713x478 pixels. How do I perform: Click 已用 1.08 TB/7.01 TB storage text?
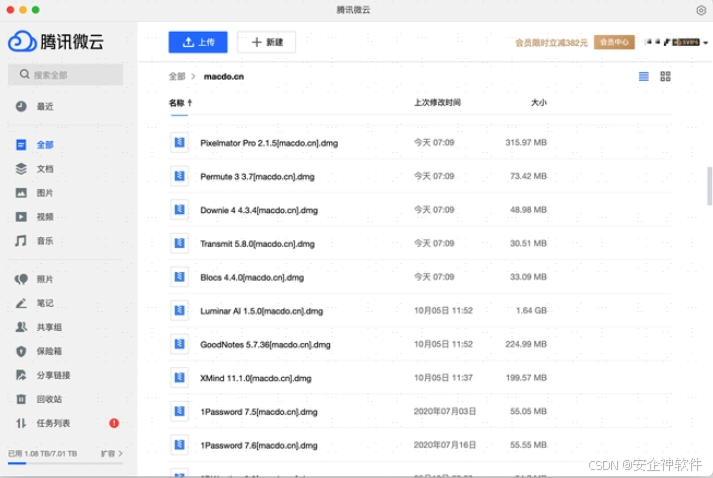coord(42,453)
